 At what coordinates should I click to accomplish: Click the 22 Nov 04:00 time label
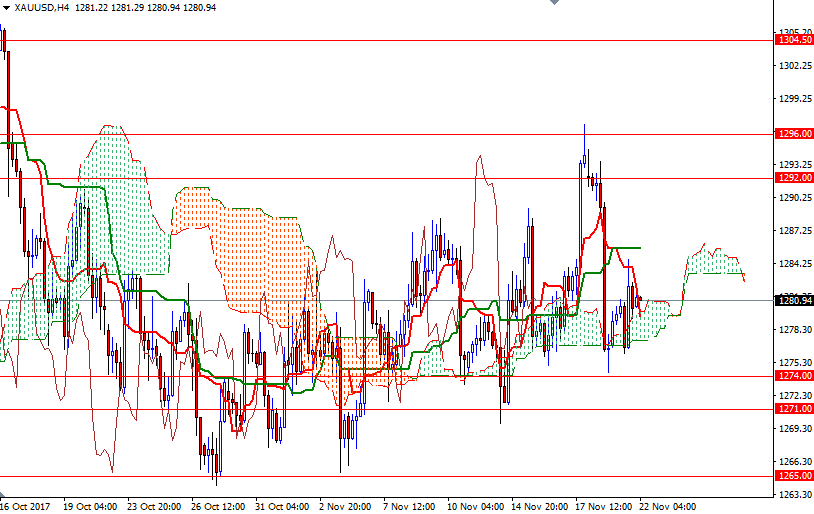click(x=666, y=506)
